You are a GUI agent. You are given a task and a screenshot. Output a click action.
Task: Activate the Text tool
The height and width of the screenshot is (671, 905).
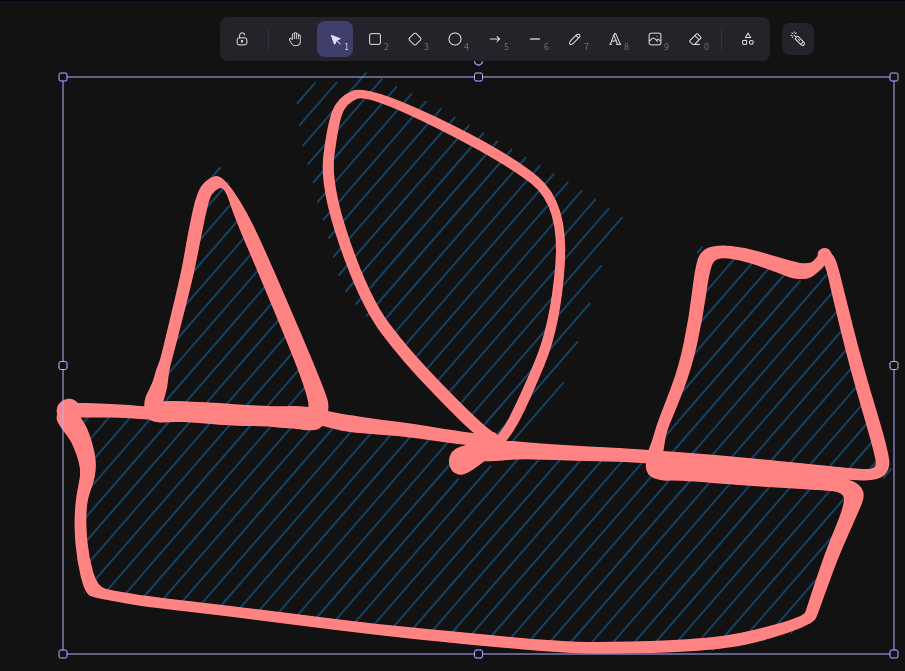tap(615, 39)
